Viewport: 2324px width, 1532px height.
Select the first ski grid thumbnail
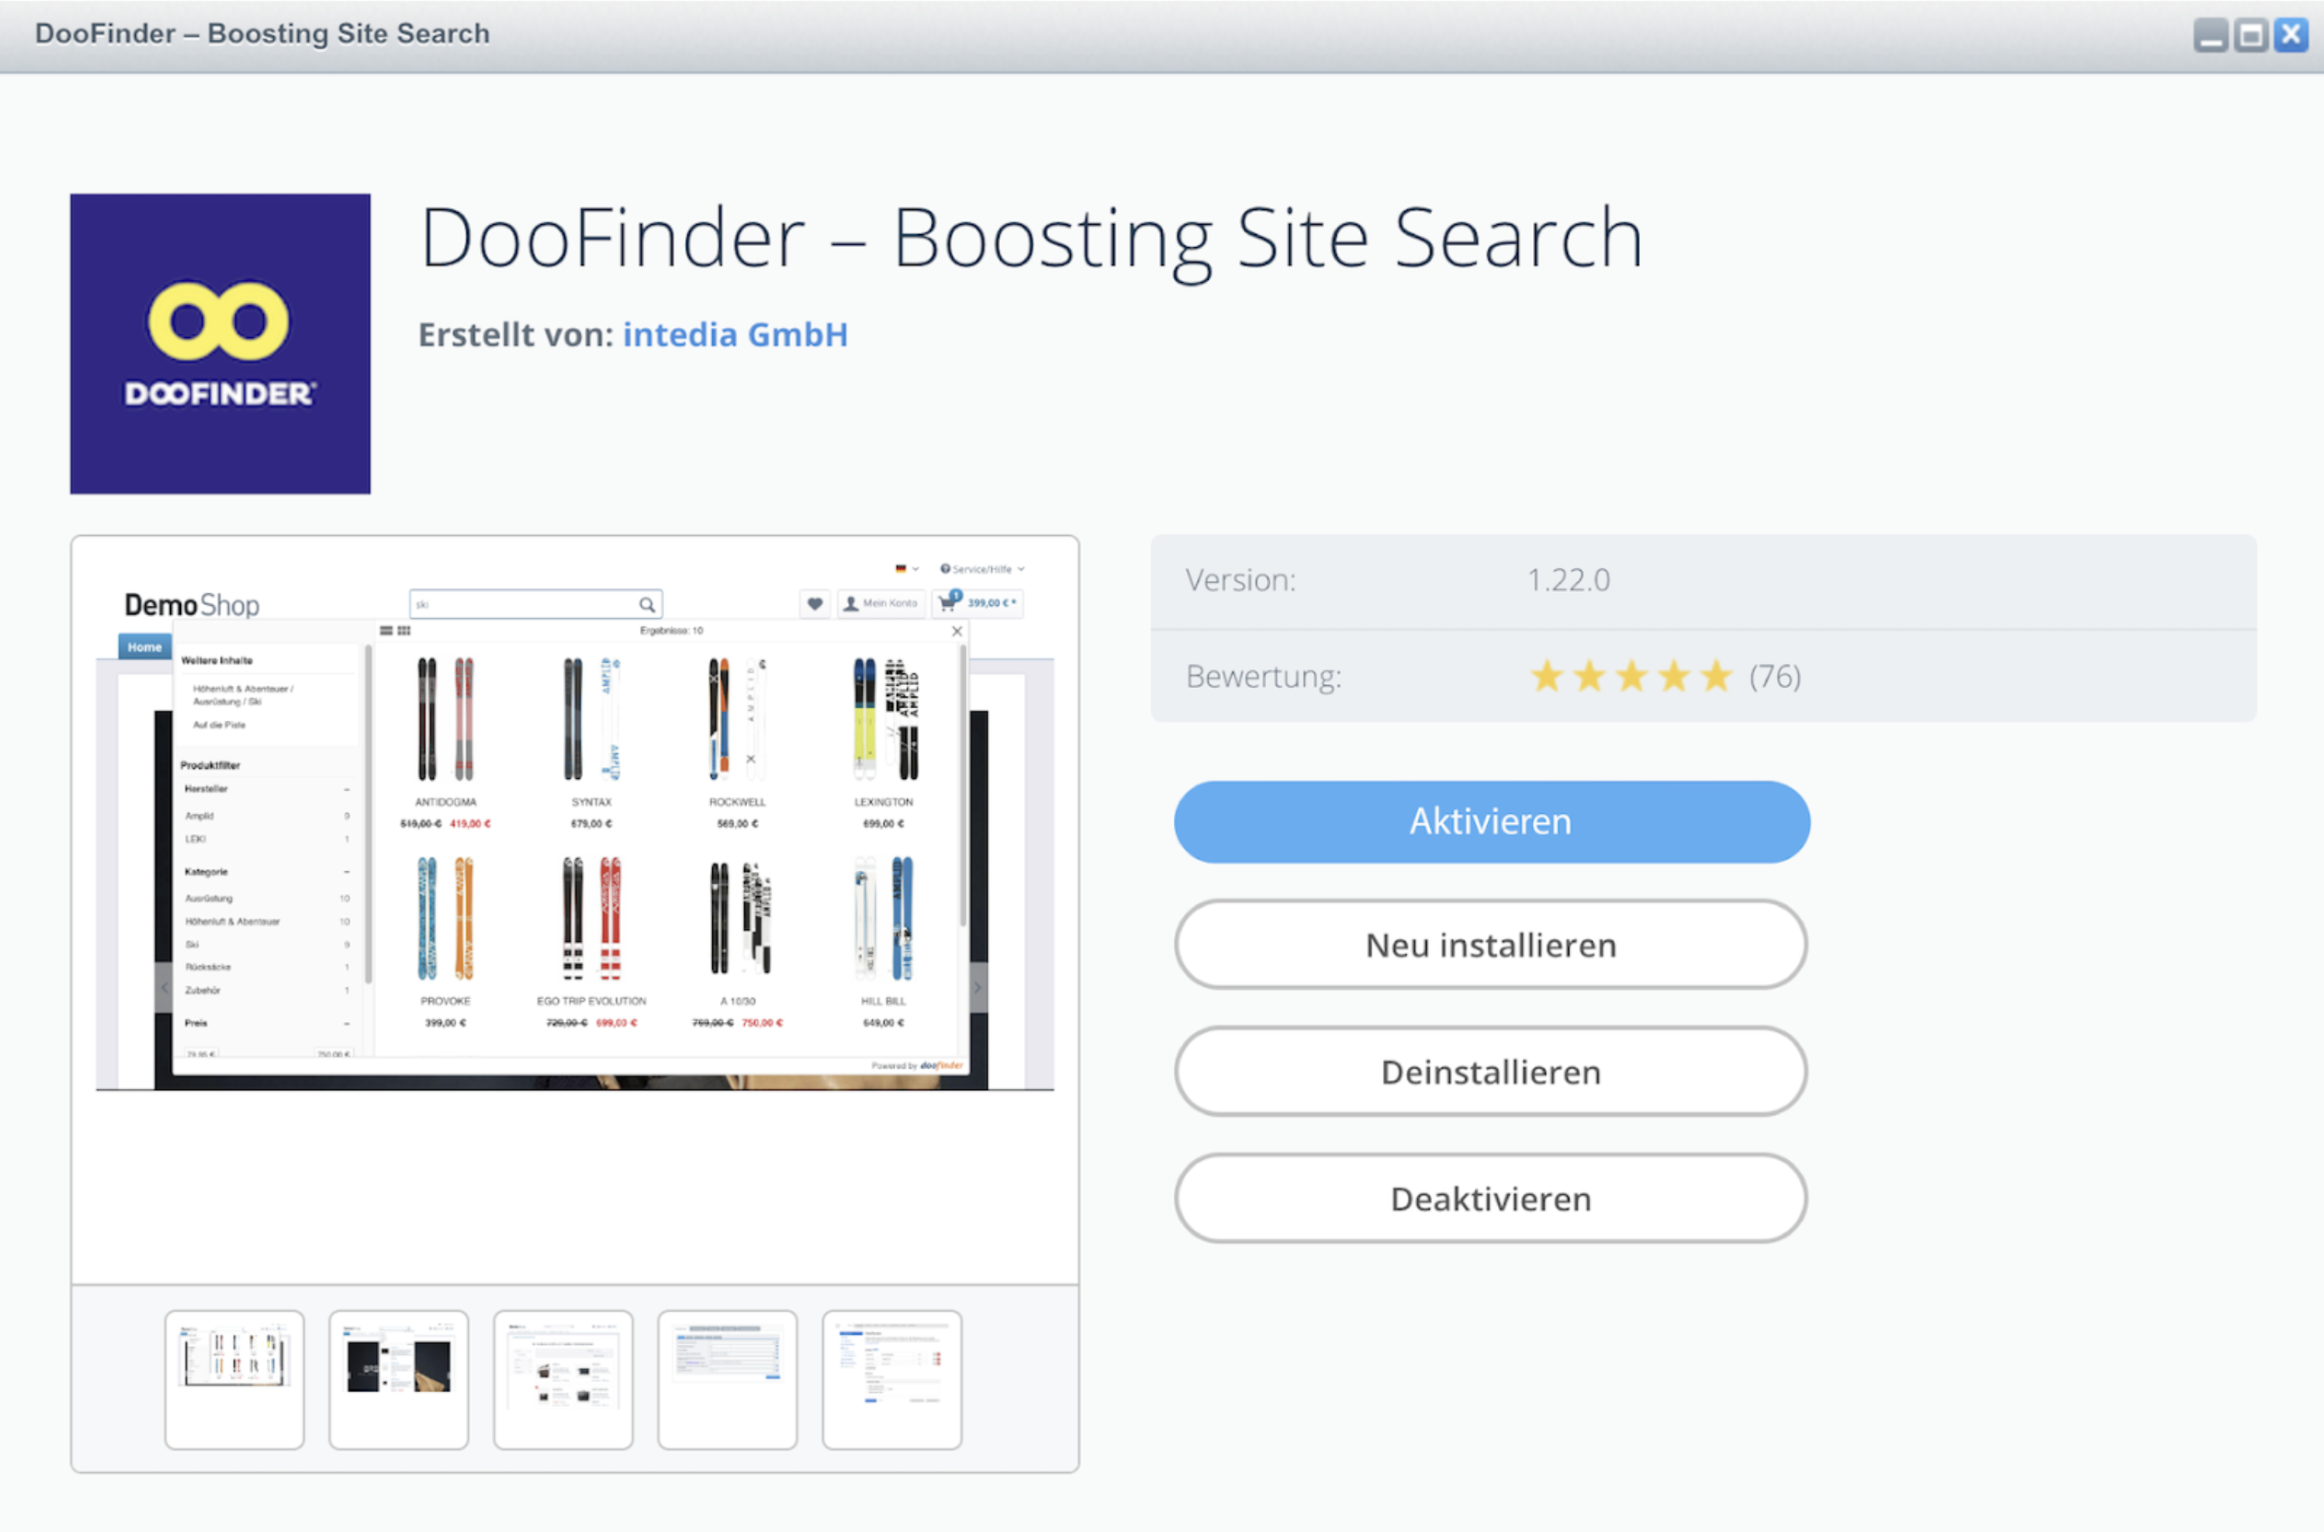(x=234, y=1379)
